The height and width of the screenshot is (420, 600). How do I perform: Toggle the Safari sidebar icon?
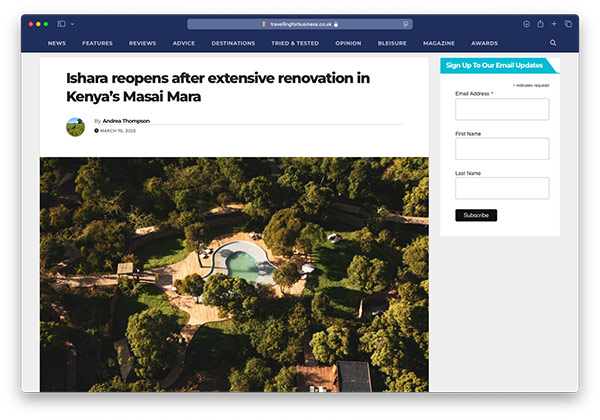pos(61,23)
